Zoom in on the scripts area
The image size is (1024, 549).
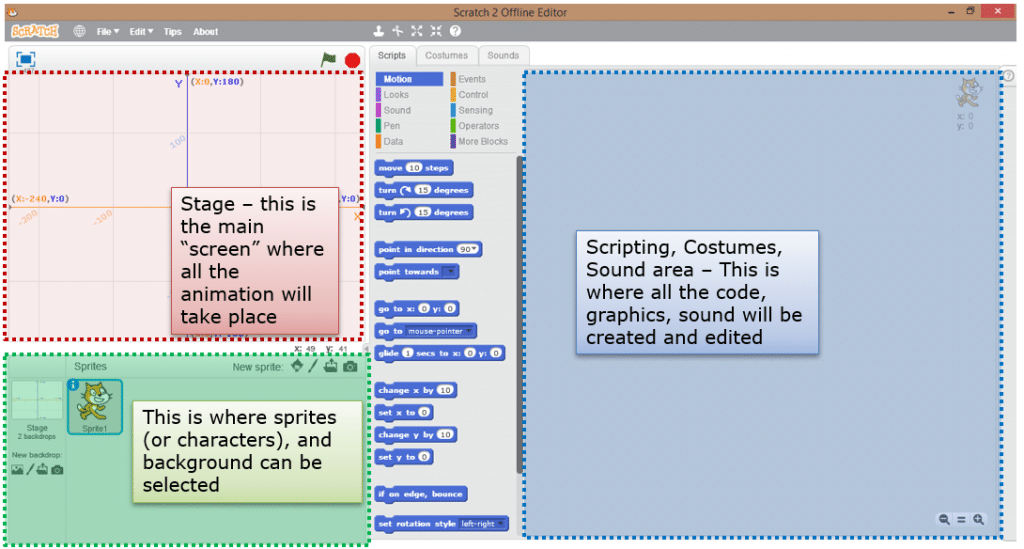(978, 520)
